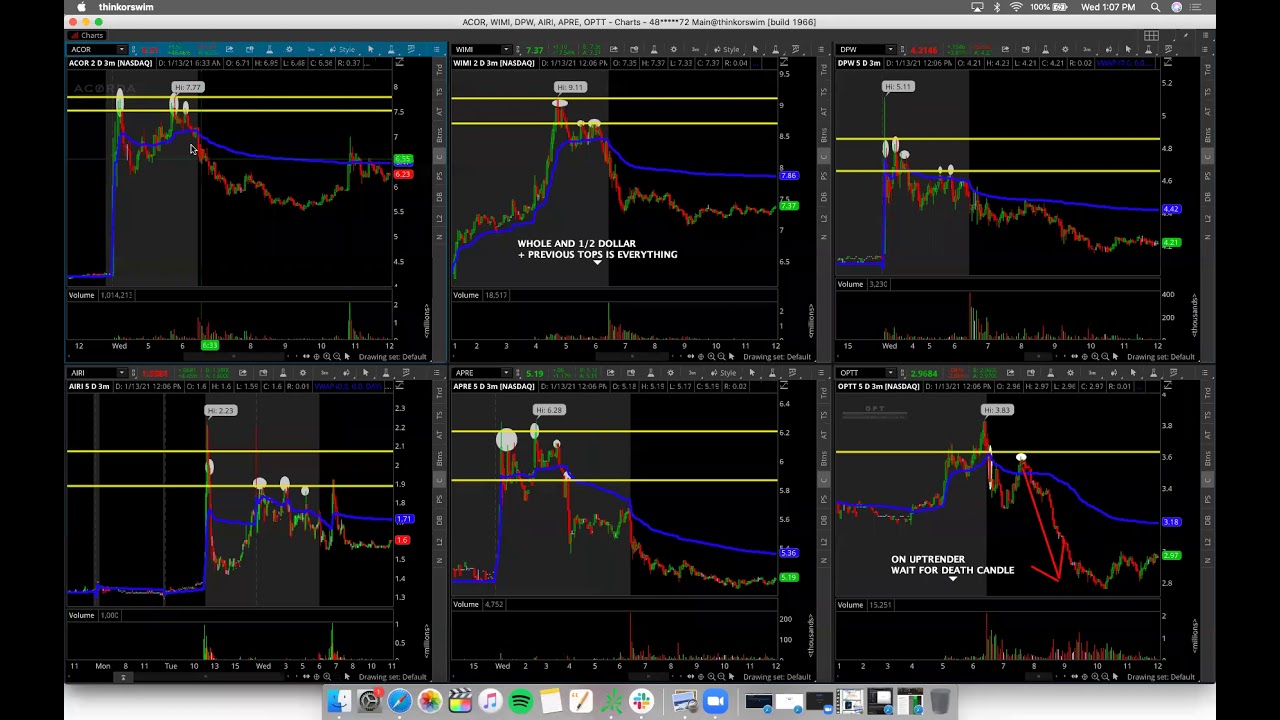Image resolution: width=1280 pixels, height=720 pixels.
Task: Zoom out on the ACOR chart
Action: point(336,357)
